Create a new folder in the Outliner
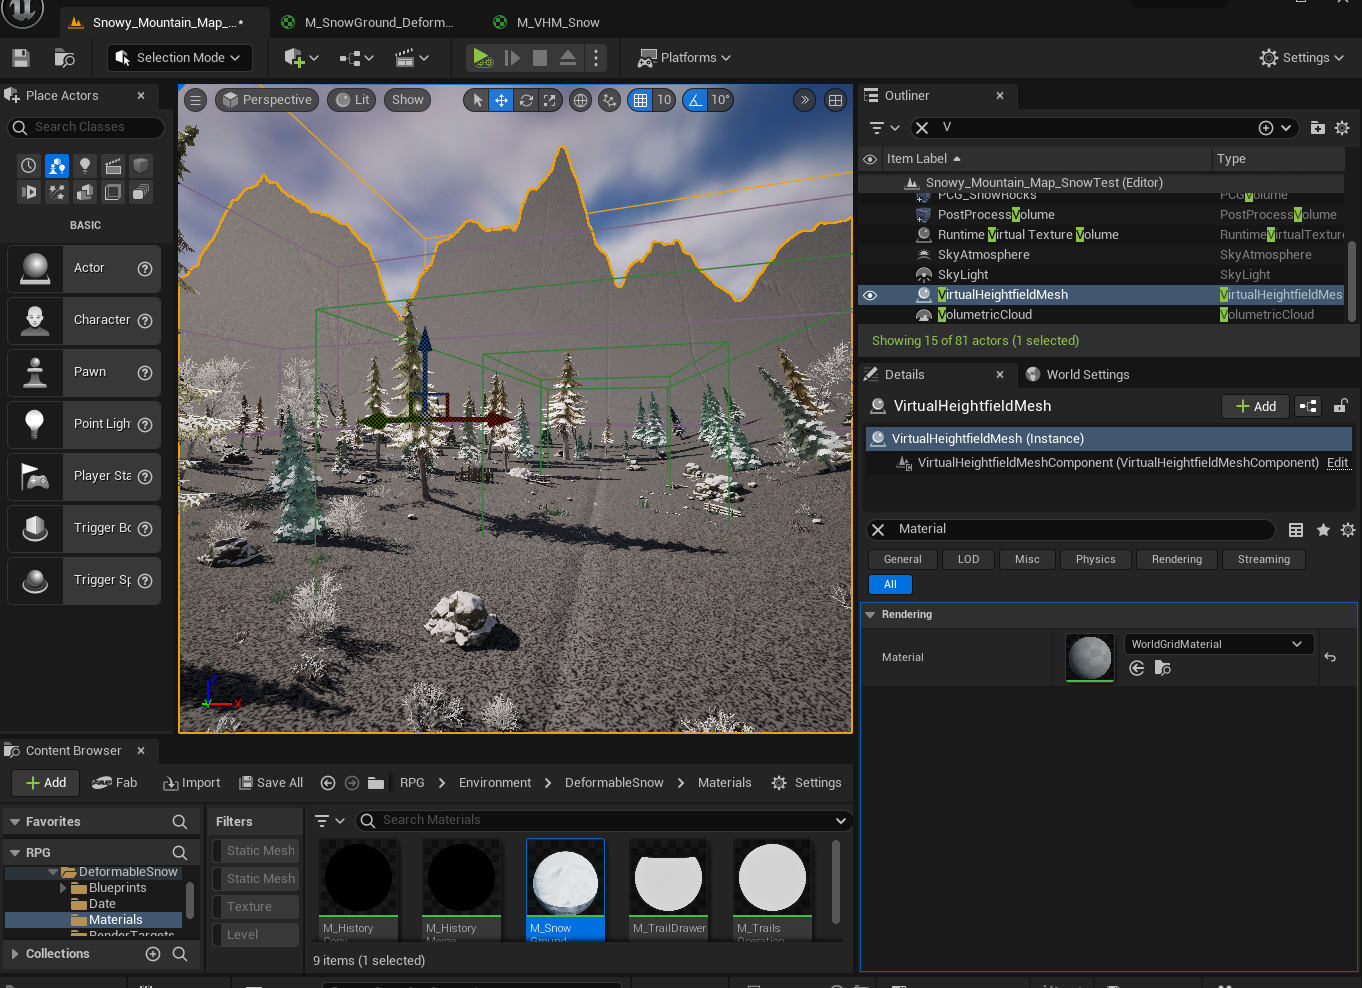Viewport: 1362px width, 988px height. click(x=1317, y=128)
